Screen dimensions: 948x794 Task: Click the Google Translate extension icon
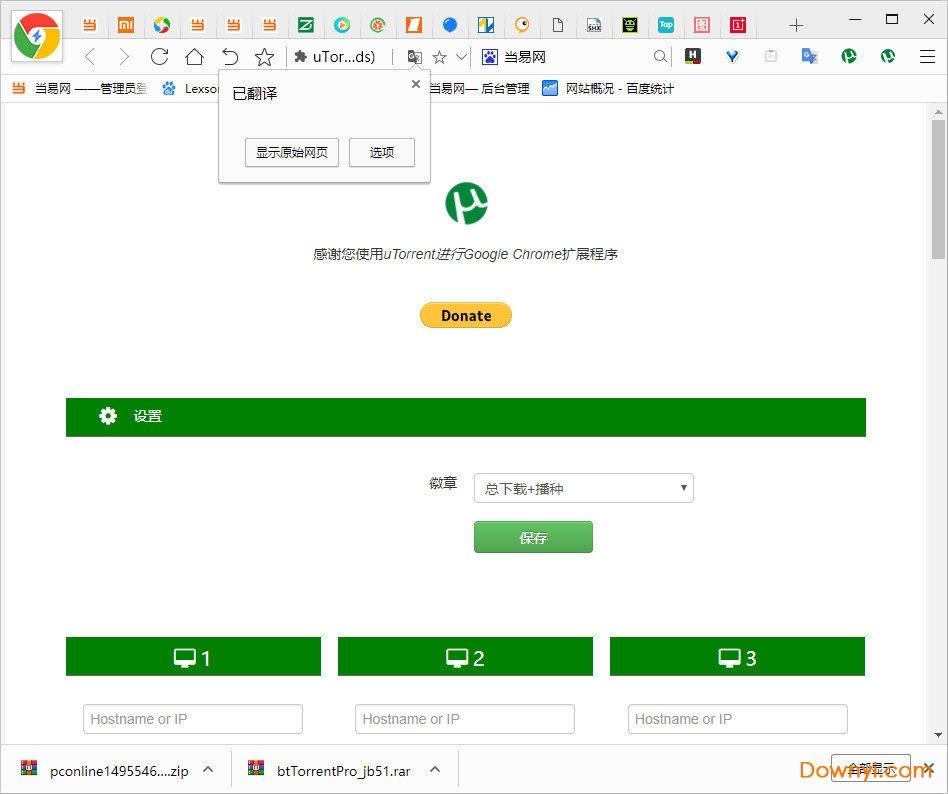click(x=809, y=57)
